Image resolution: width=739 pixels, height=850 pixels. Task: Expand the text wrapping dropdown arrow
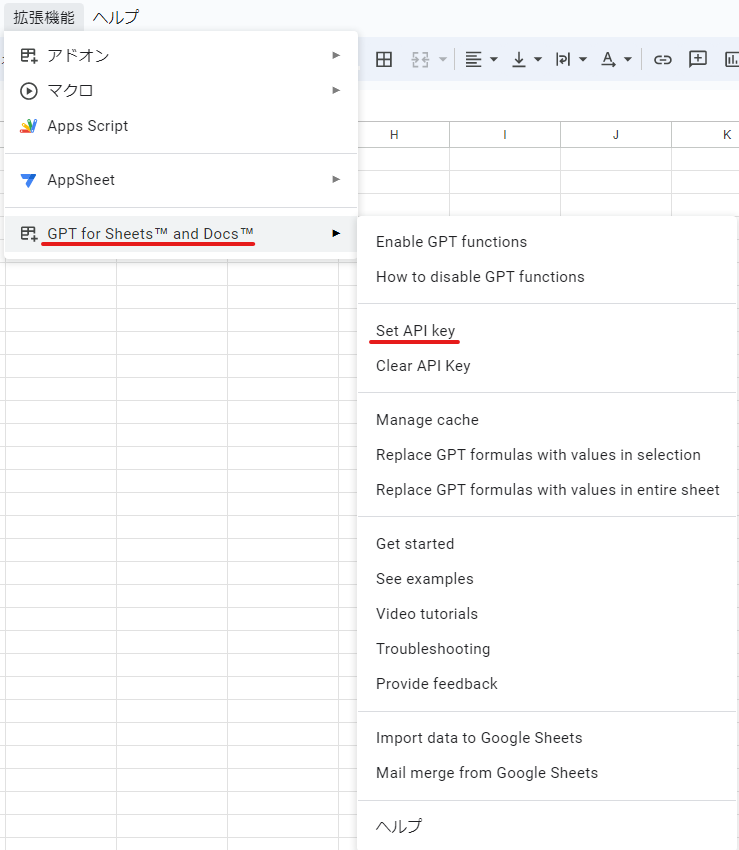[583, 59]
